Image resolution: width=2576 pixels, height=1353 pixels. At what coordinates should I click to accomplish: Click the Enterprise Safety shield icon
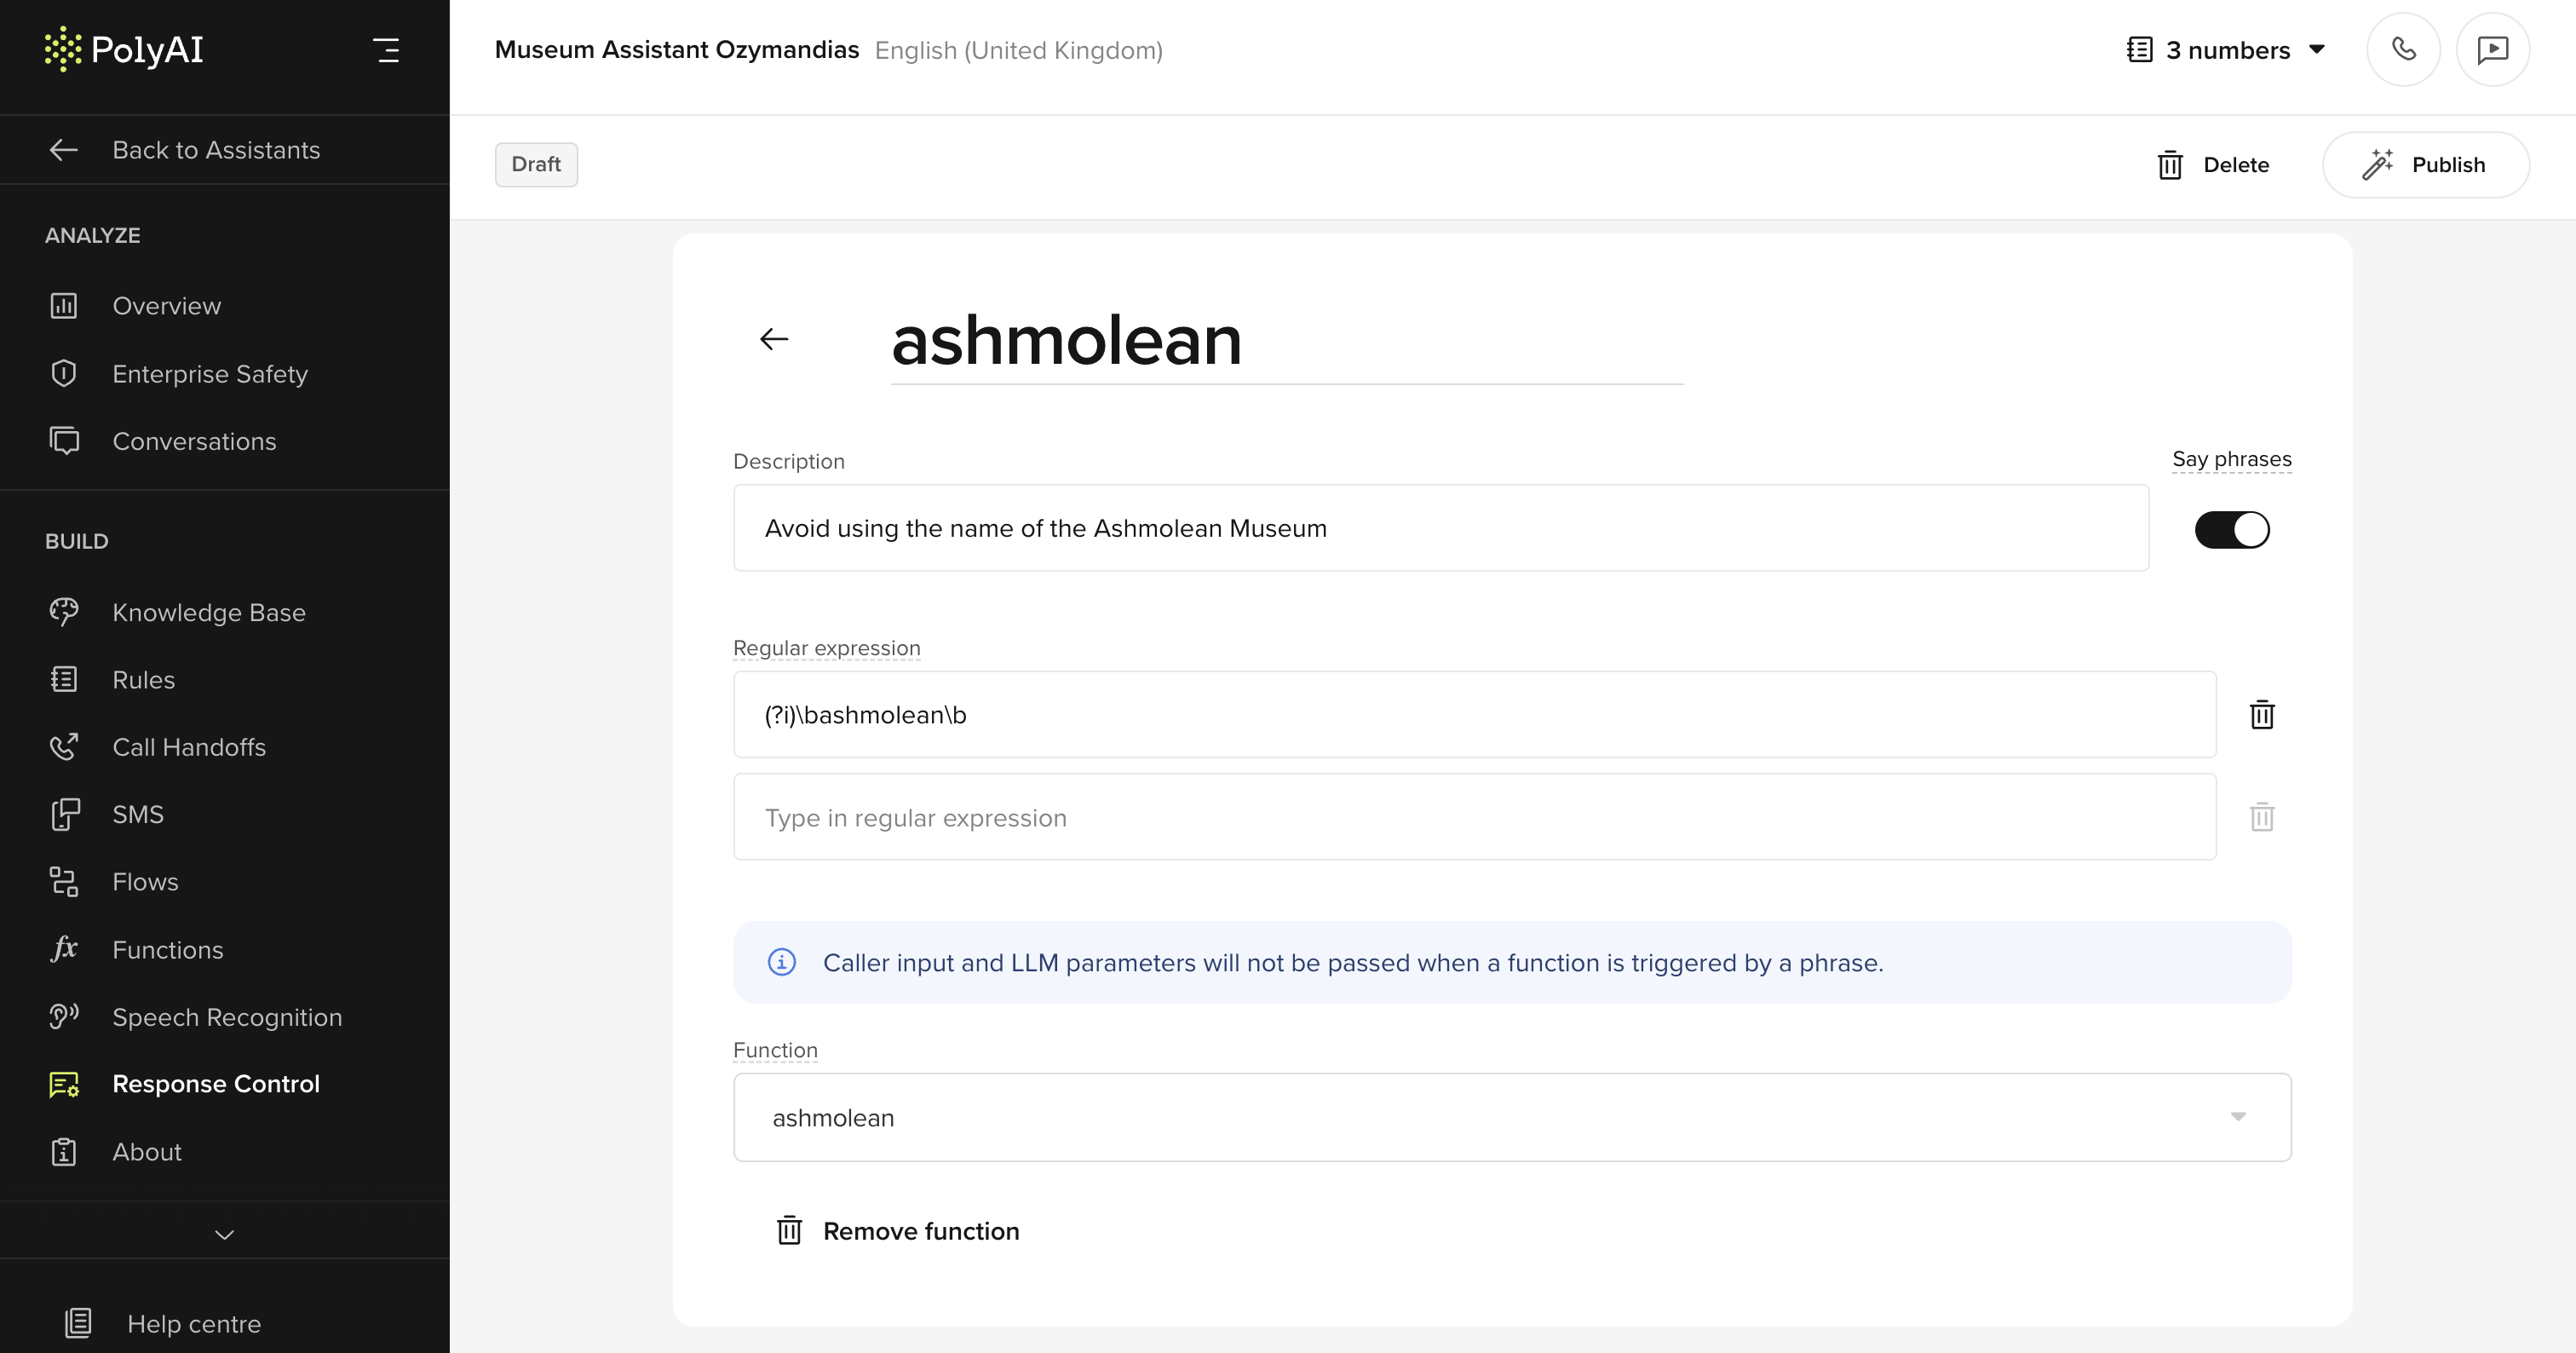[64, 373]
